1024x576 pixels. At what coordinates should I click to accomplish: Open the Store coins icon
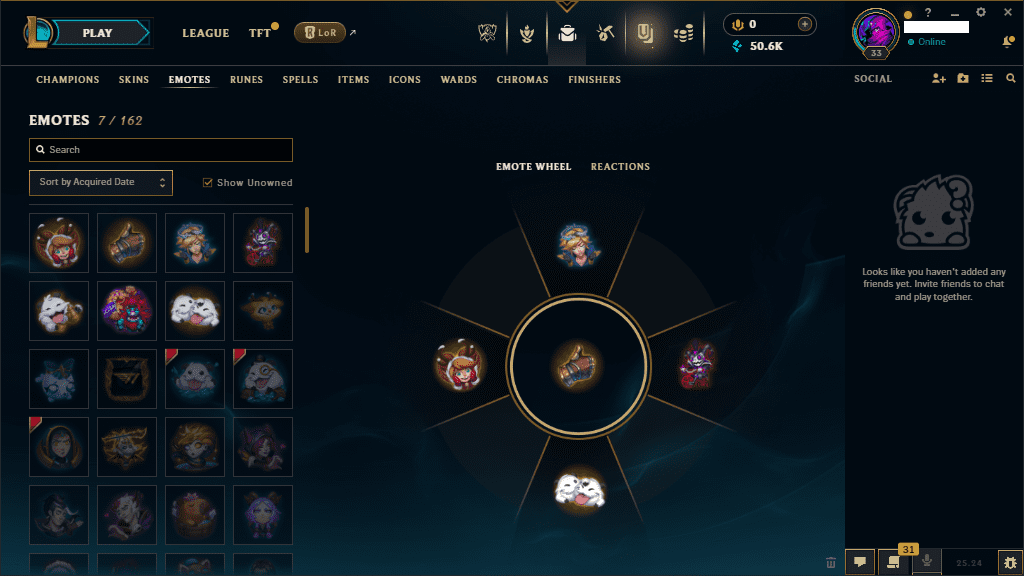[x=683, y=33]
